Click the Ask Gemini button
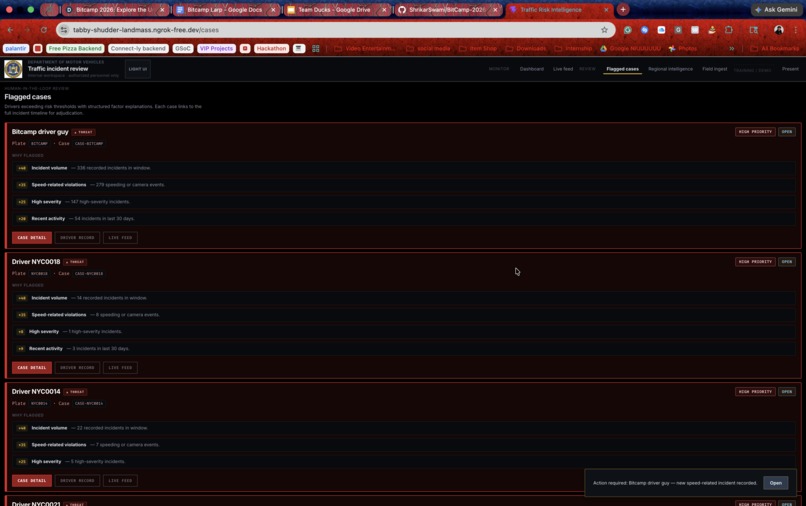Screen dimensions: 806x506 776,9
